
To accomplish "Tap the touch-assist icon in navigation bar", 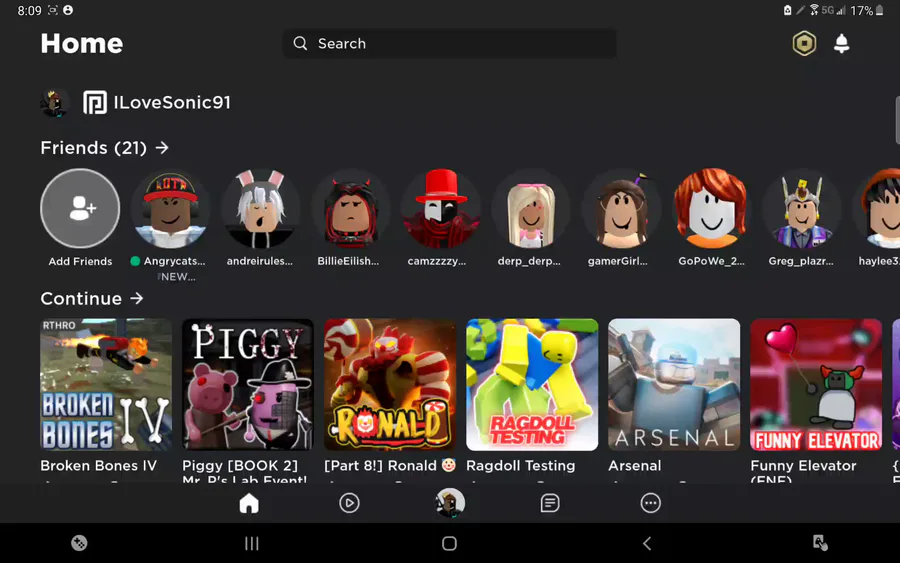I will coord(820,543).
